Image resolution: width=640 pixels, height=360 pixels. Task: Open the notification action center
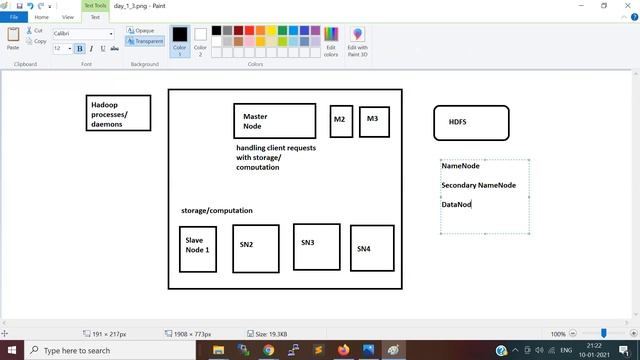(623, 350)
